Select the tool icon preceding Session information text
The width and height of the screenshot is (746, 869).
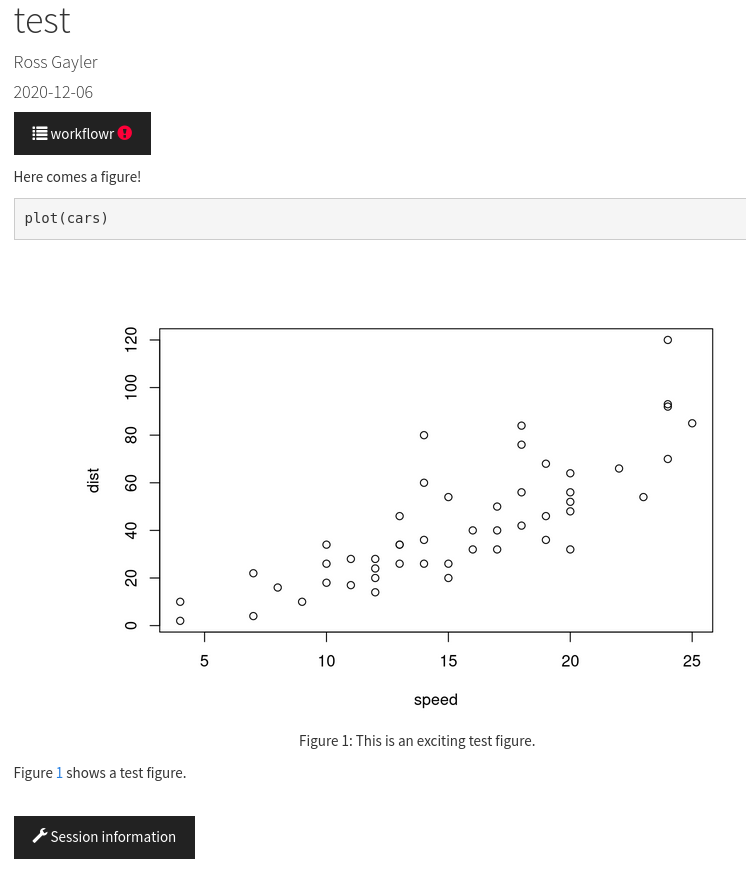click(39, 836)
